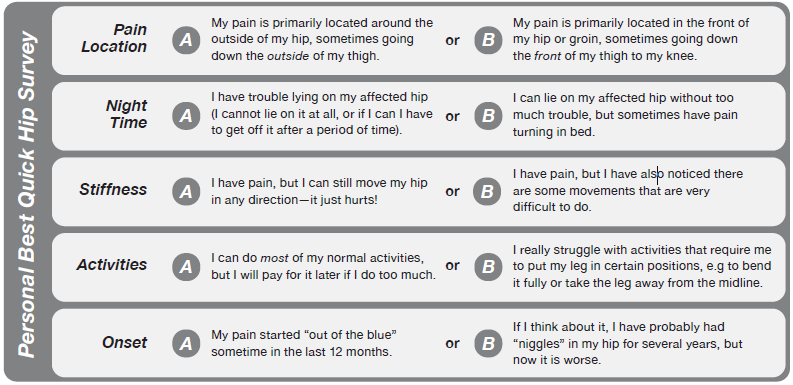The width and height of the screenshot is (793, 385).
Task: Select option B for Pain Location
Action: (x=488, y=39)
